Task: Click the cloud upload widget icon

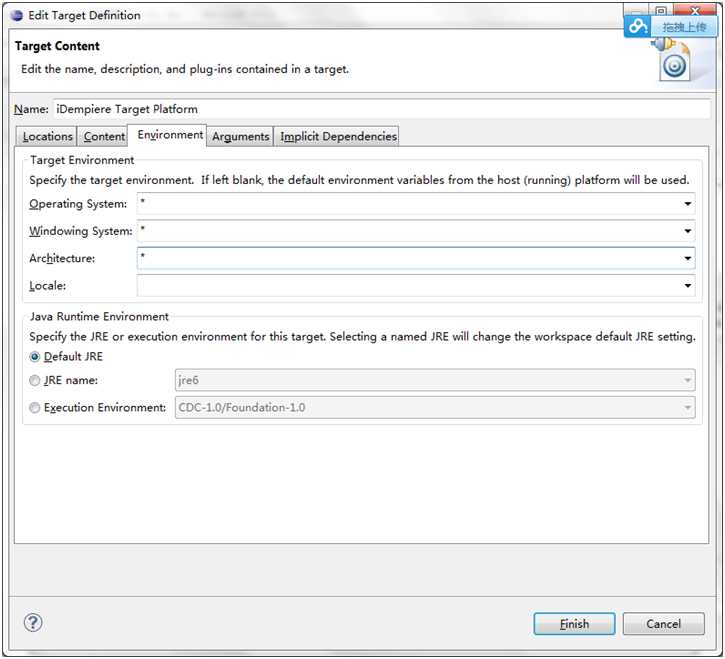Action: [x=638, y=26]
